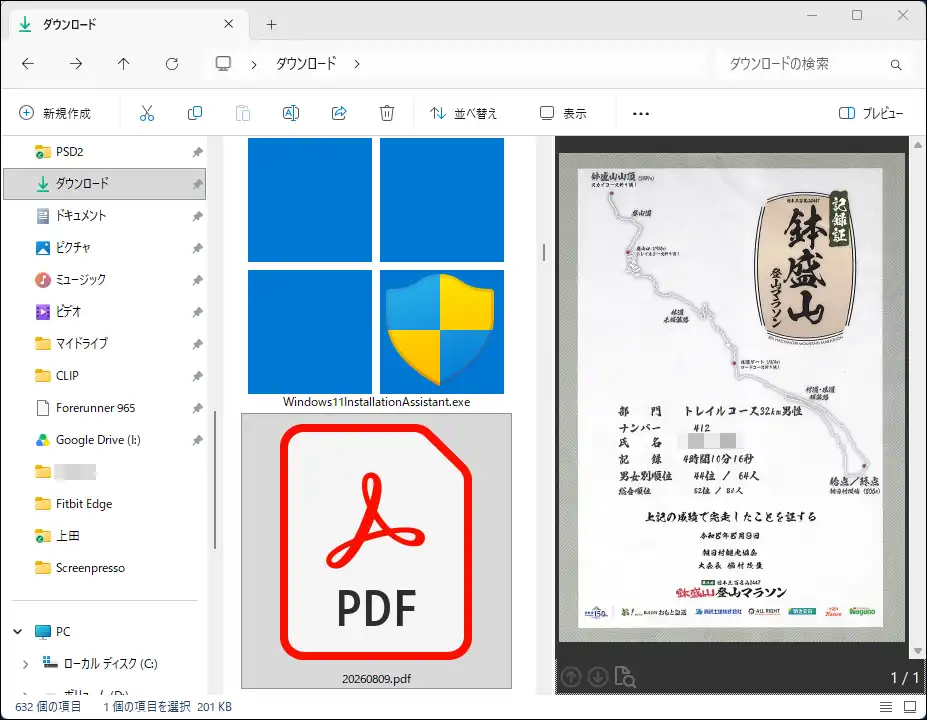Open the see more (…) toolbar menu
Screen dimensions: 927x720
pyautogui.click(x=641, y=113)
